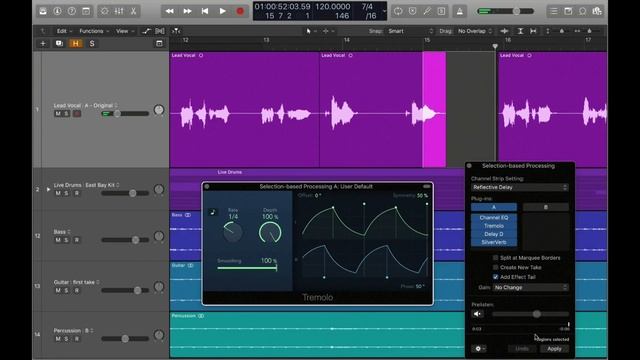Image resolution: width=640 pixels, height=360 pixels.
Task: Open the View menu in Tracks area
Action: (124, 31)
